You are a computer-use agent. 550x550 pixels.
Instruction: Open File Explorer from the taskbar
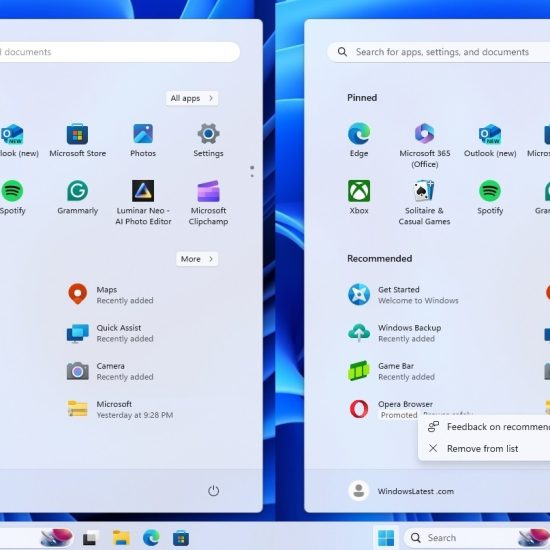[x=121, y=538]
